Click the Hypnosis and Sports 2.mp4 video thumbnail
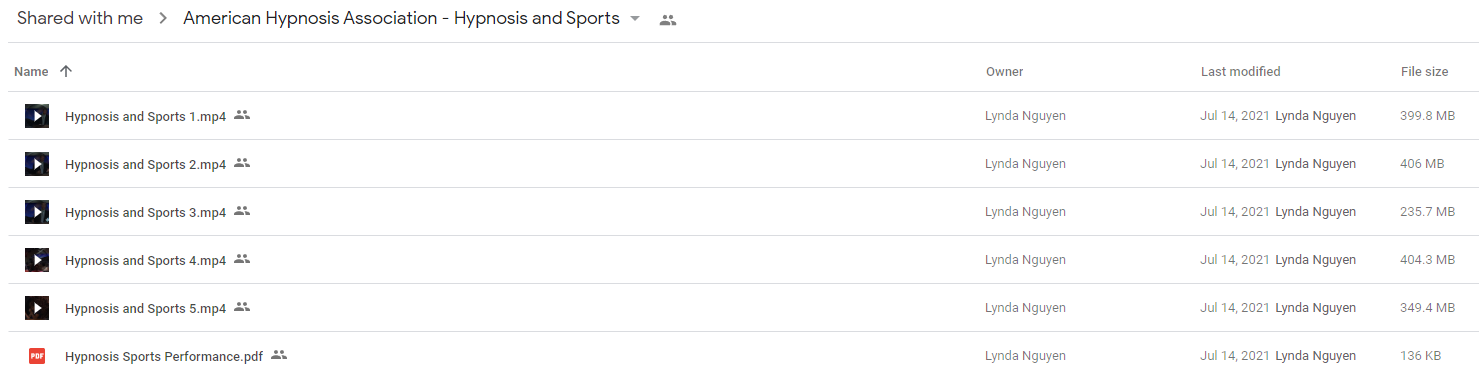1479x378 pixels. [x=37, y=164]
